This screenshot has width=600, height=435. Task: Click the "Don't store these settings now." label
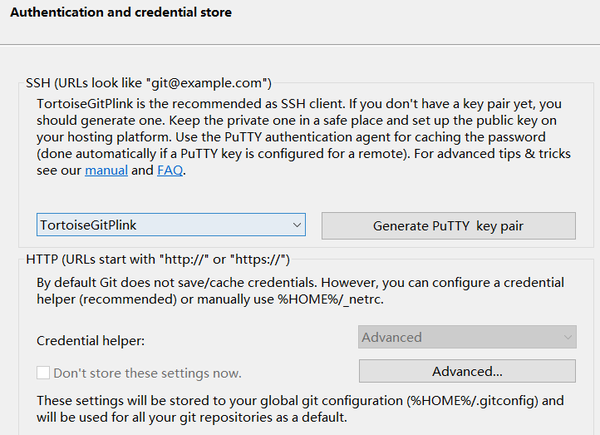tap(147, 373)
